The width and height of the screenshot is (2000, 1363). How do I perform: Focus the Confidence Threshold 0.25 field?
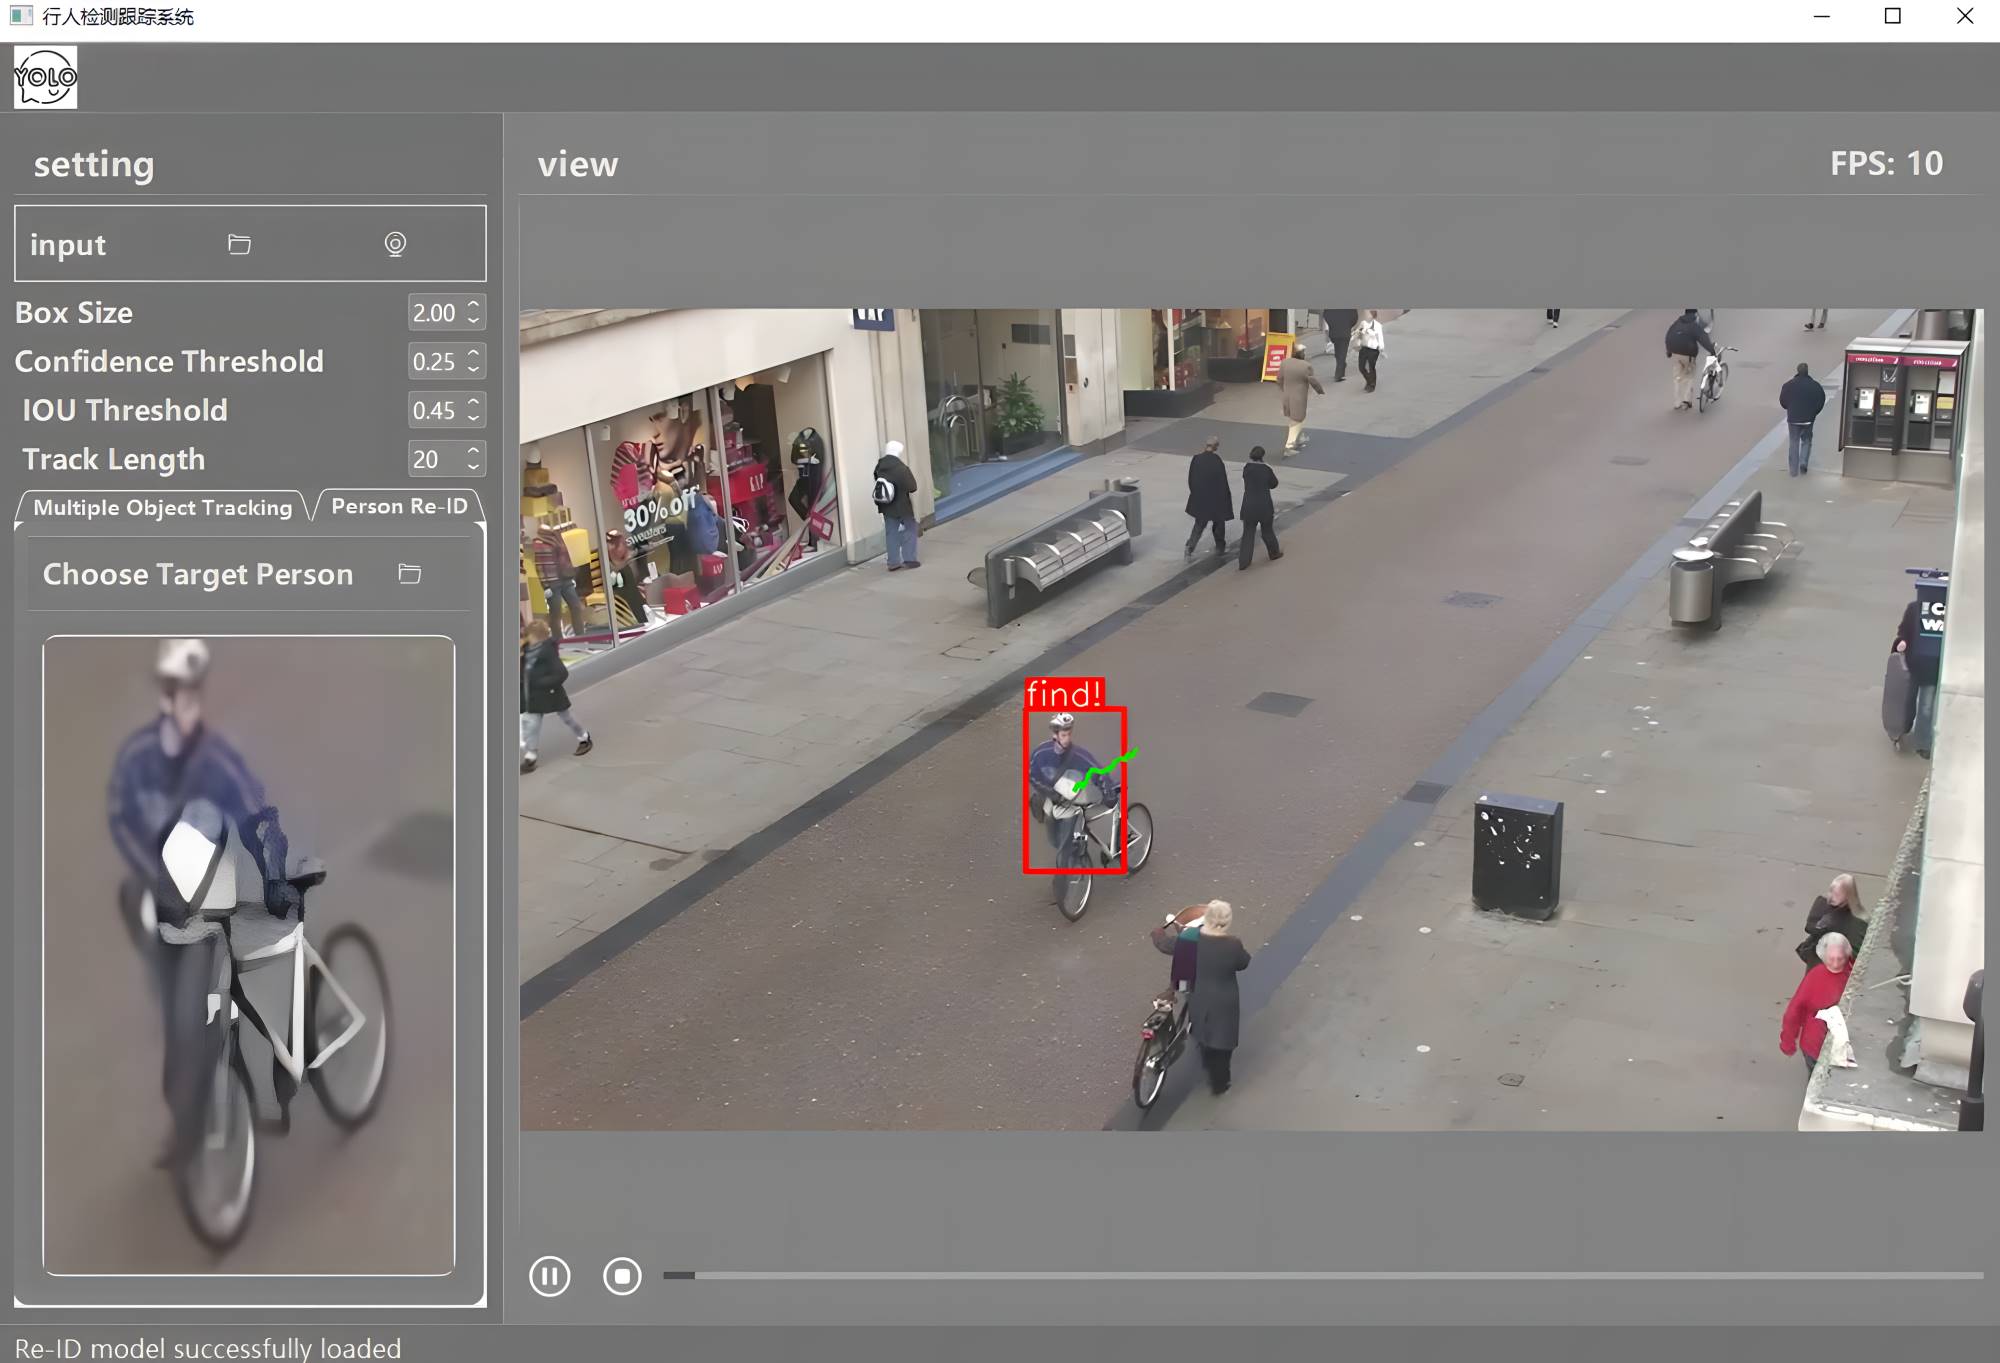(x=434, y=362)
